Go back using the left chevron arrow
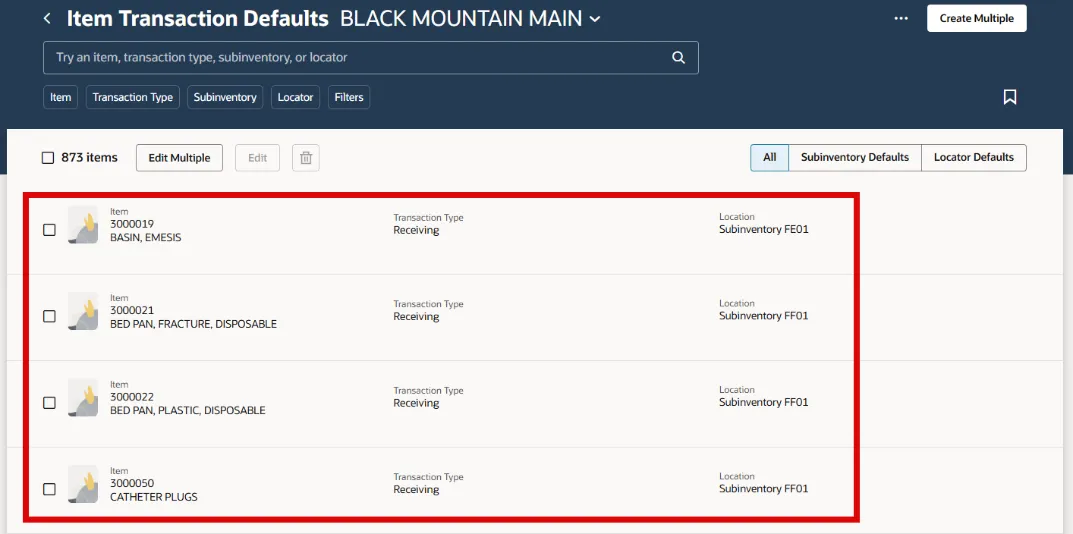 (47, 18)
